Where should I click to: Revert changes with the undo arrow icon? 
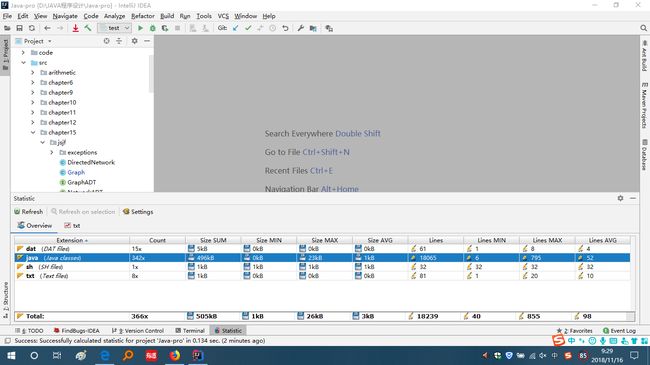285,28
